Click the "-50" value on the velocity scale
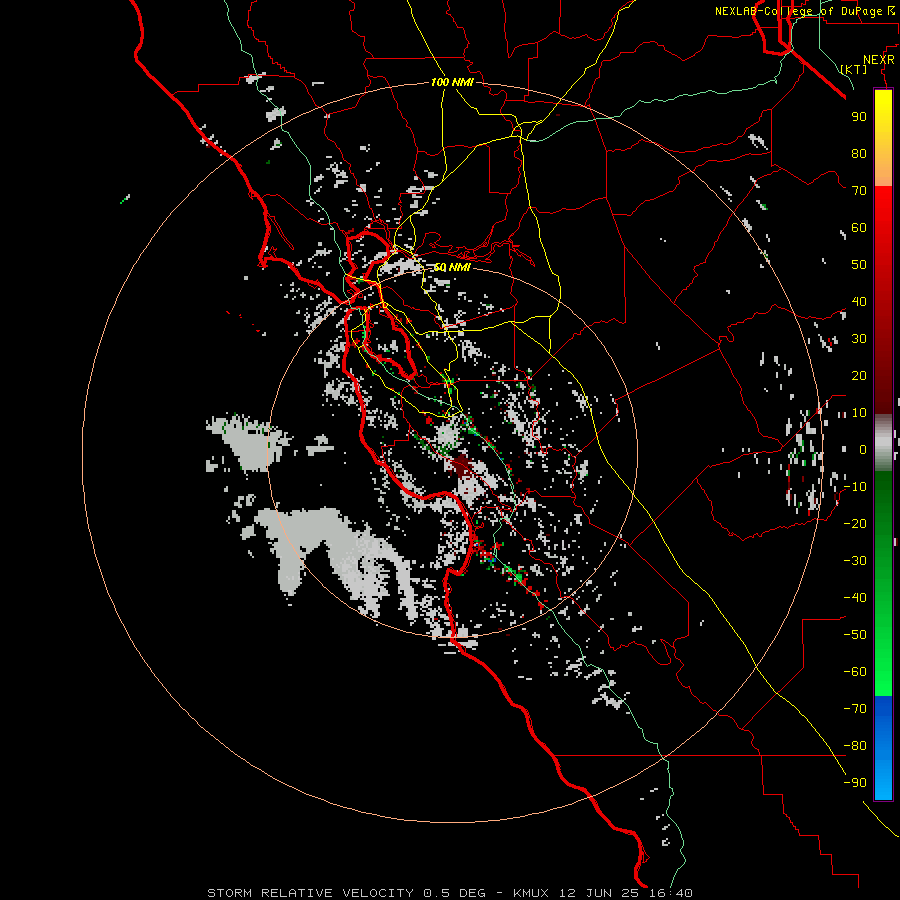 [855, 635]
